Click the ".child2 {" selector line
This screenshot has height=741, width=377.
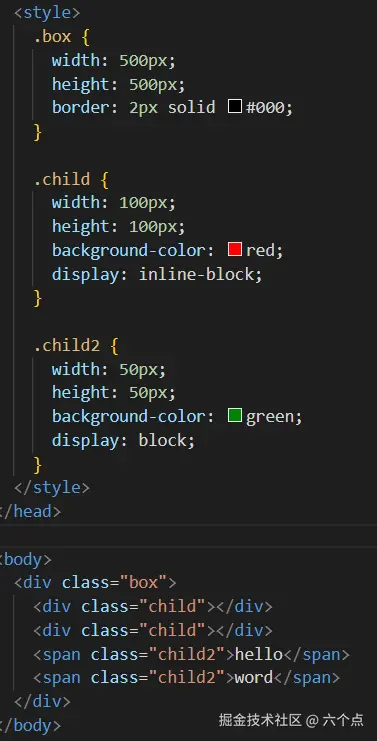point(76,345)
